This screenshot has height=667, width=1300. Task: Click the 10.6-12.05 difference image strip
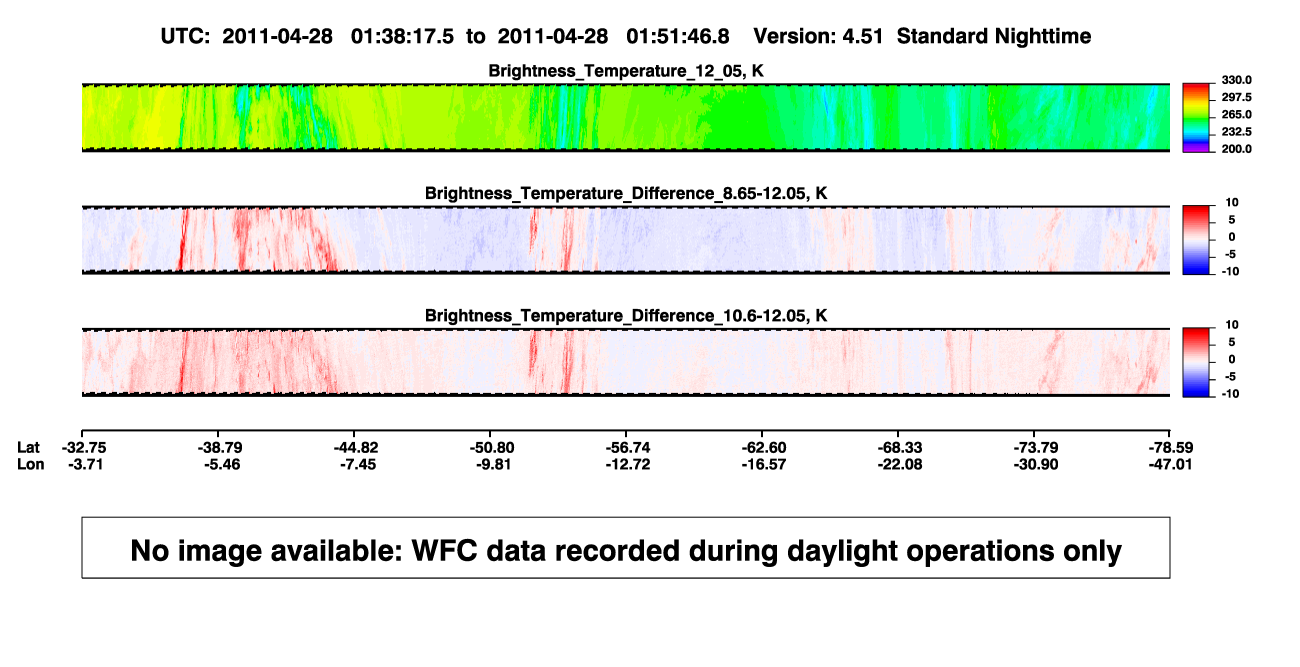pyautogui.click(x=626, y=362)
